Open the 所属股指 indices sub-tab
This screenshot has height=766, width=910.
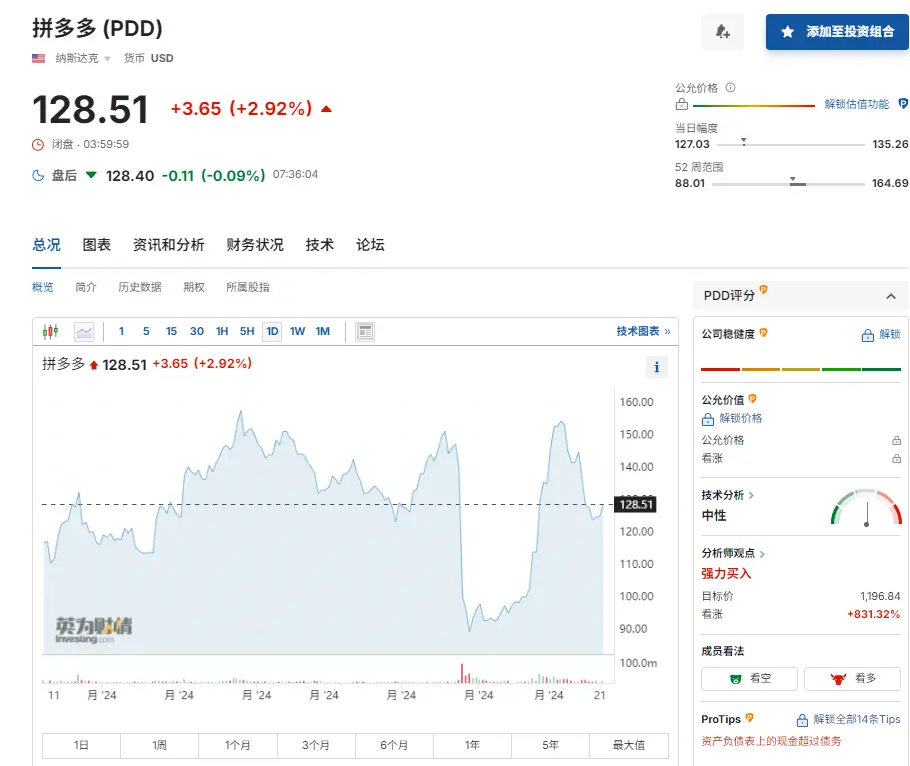pos(248,287)
